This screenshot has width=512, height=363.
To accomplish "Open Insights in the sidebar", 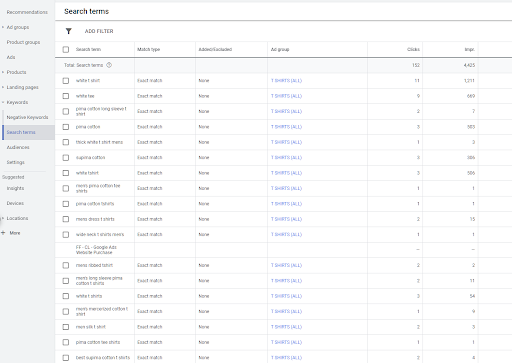I will point(15,188).
